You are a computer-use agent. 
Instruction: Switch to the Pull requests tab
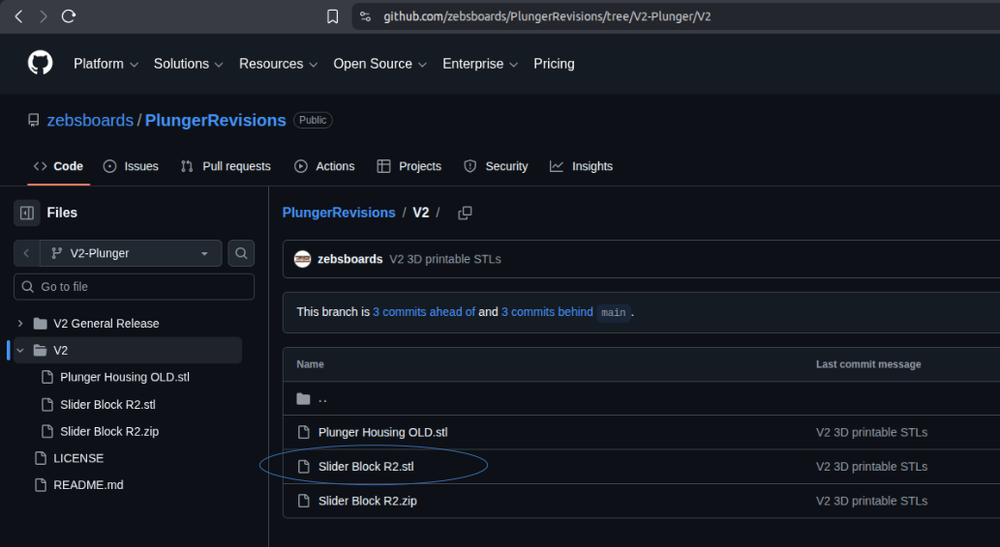pyautogui.click(x=226, y=166)
